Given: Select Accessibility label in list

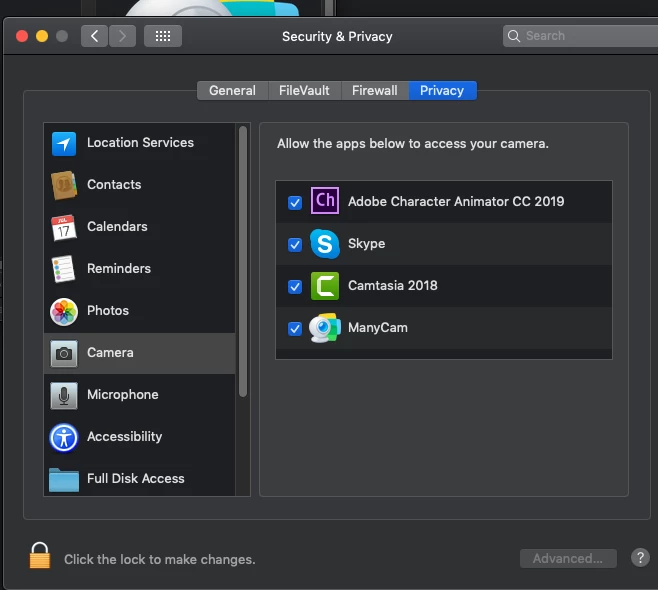Looking at the screenshot, I should 124,437.
